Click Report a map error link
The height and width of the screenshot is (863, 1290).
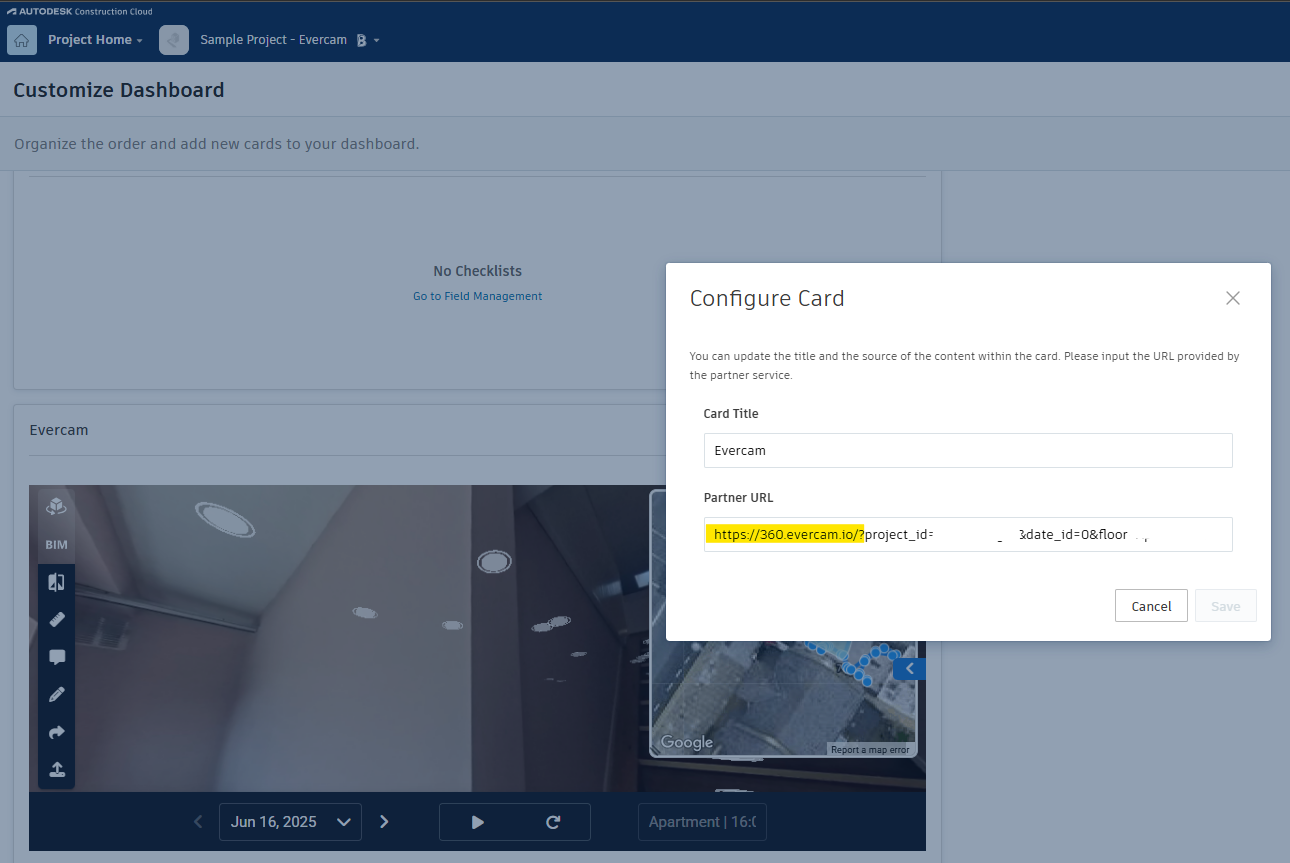coord(870,750)
